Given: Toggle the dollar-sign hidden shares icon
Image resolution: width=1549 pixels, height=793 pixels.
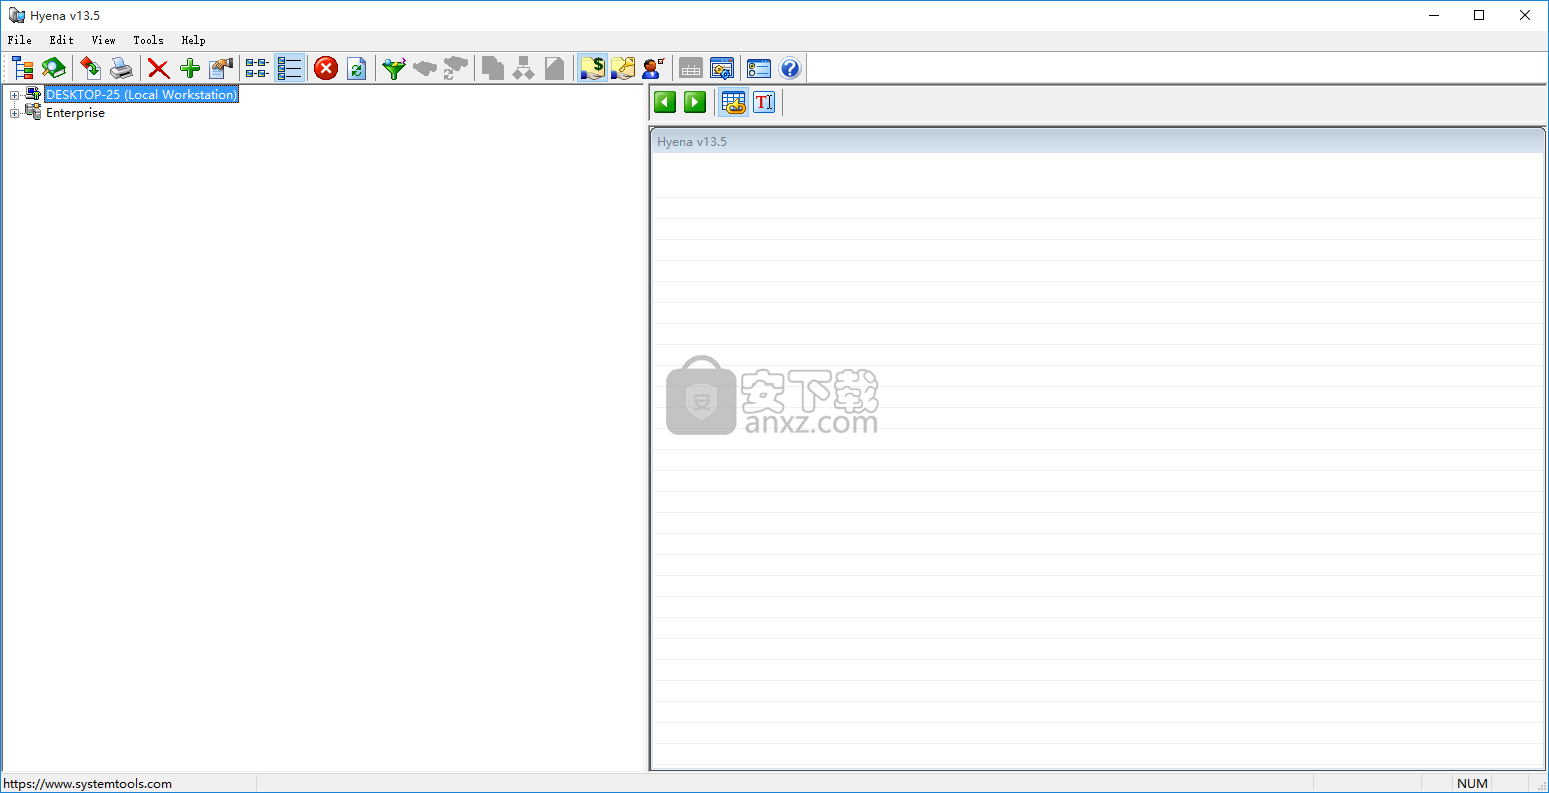Looking at the screenshot, I should pos(592,68).
